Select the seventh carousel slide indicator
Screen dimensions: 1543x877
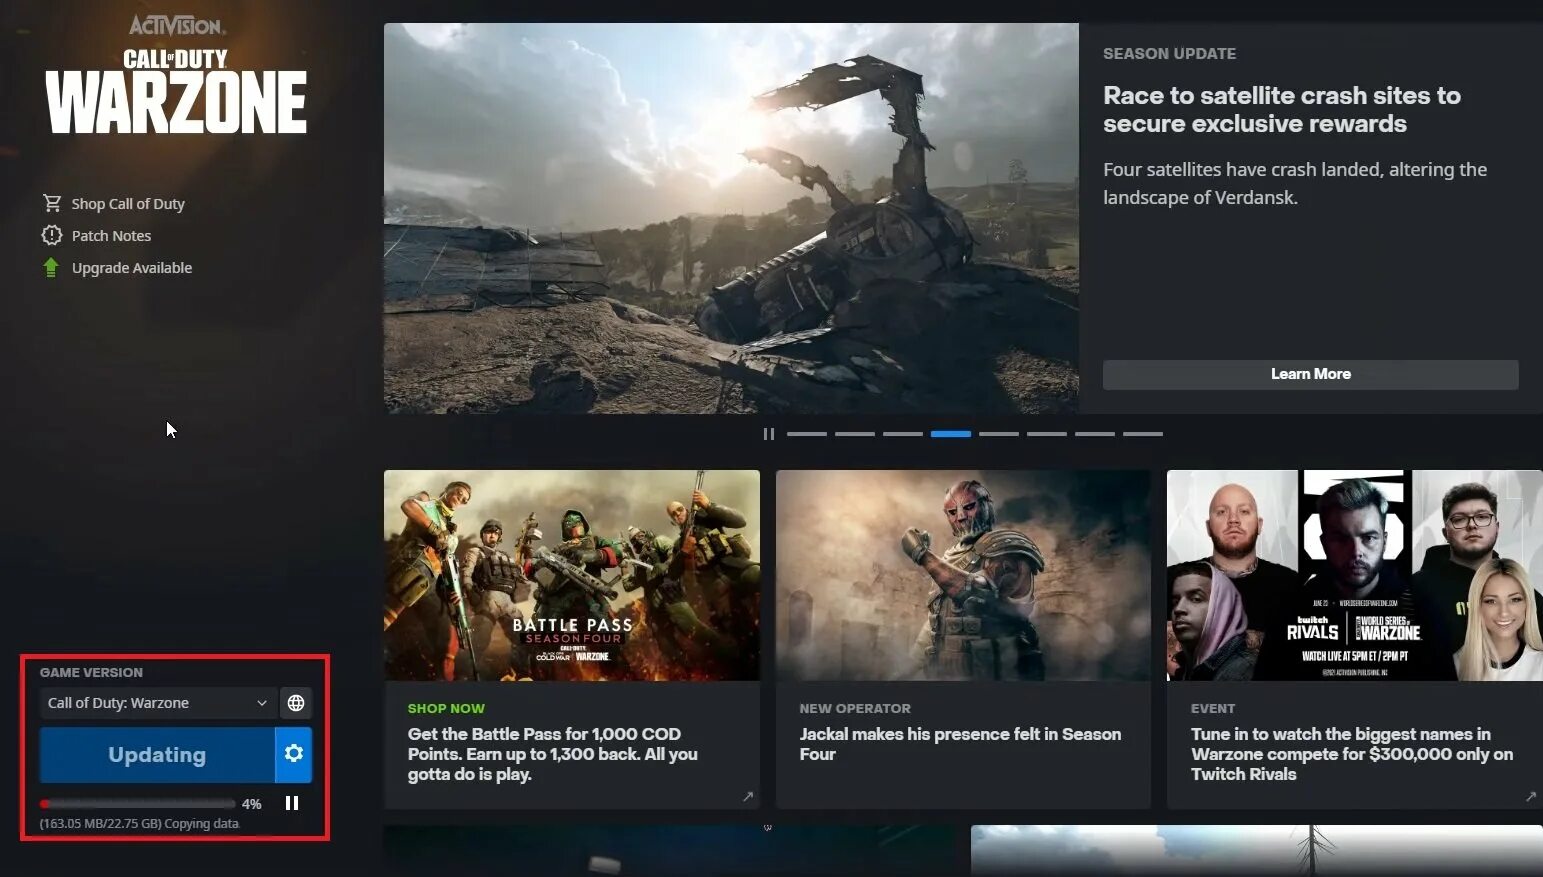click(x=1095, y=434)
